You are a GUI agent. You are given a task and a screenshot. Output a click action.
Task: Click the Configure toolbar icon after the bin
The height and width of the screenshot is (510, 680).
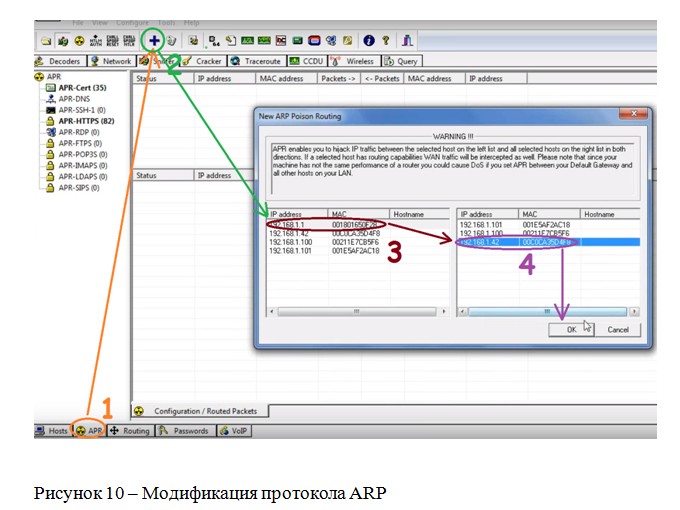coord(193,41)
